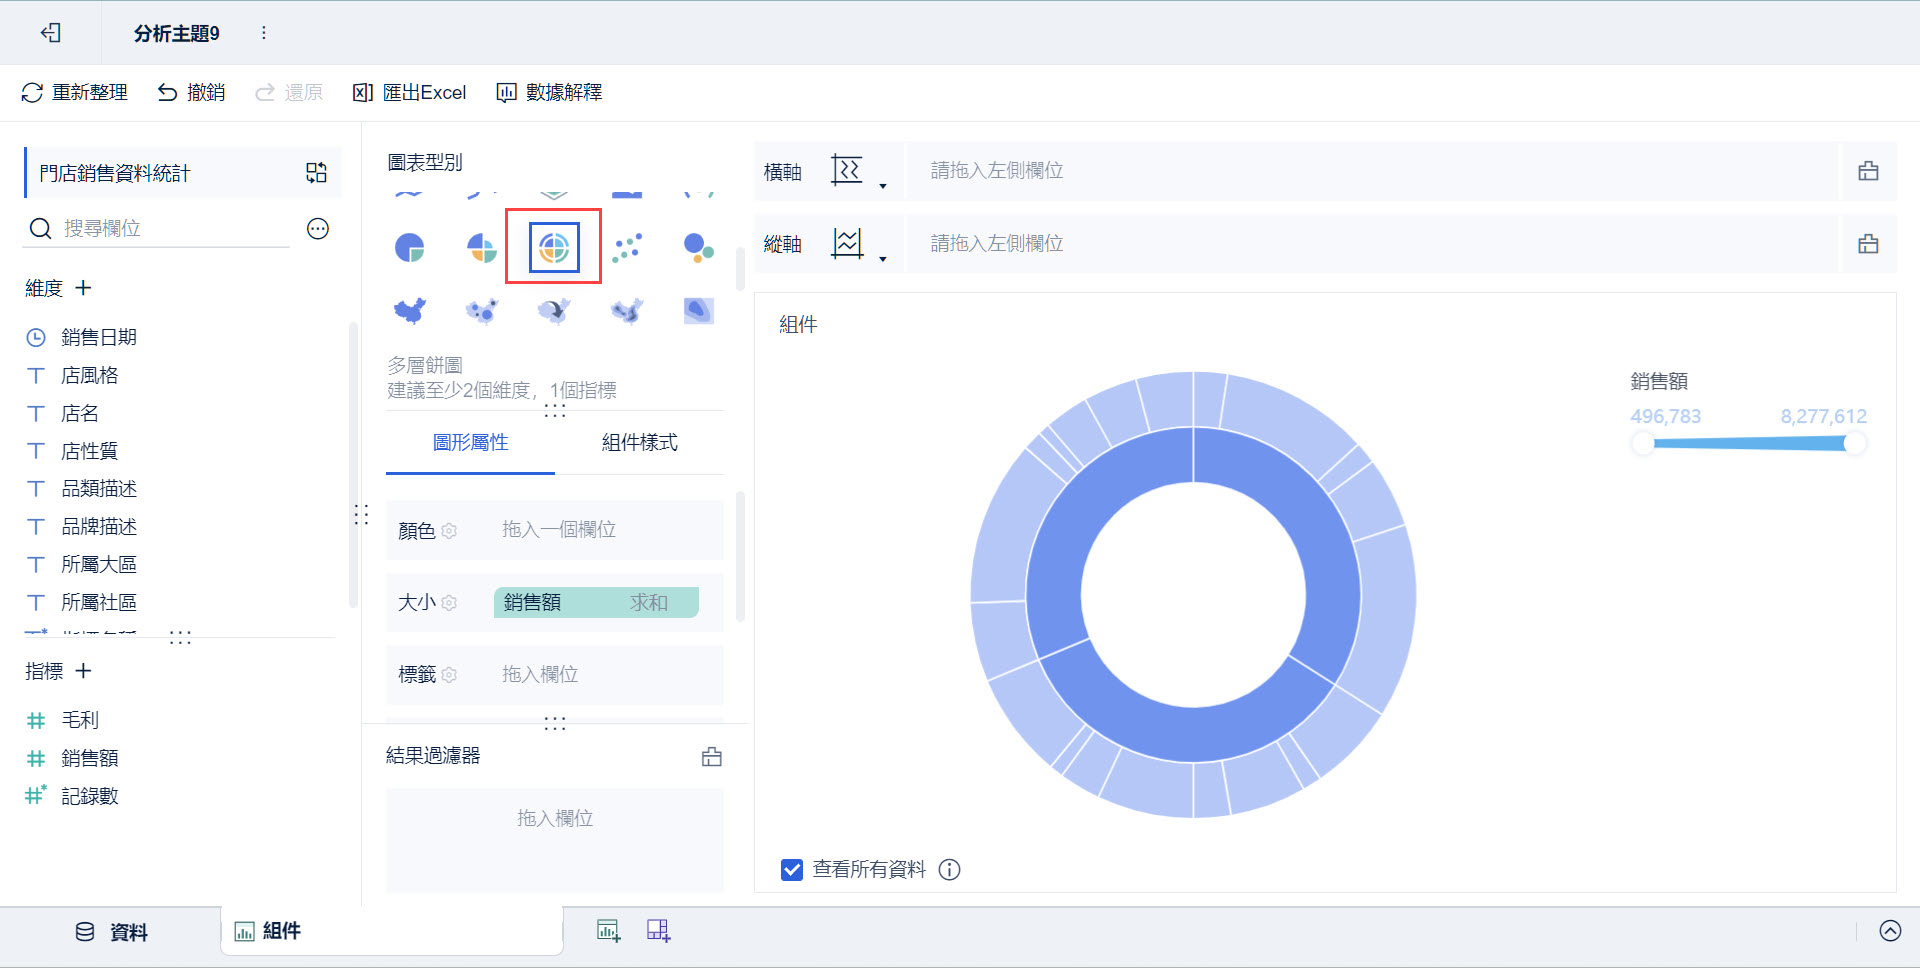The image size is (1920, 968).
Task: Click the filter icon on 橫軸 row
Action: pos(1868,171)
